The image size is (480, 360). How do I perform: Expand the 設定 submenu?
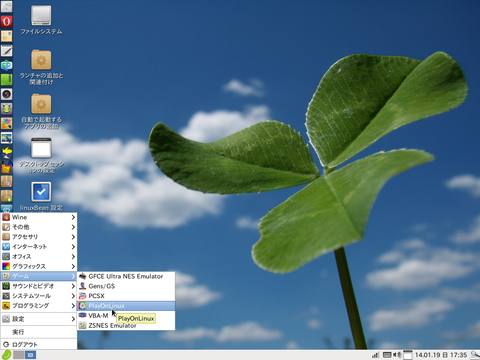[x=39, y=319]
